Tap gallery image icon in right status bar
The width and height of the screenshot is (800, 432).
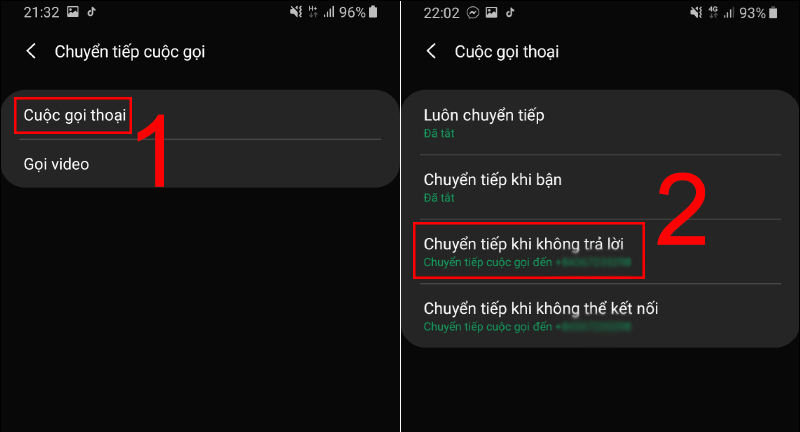[x=491, y=12]
